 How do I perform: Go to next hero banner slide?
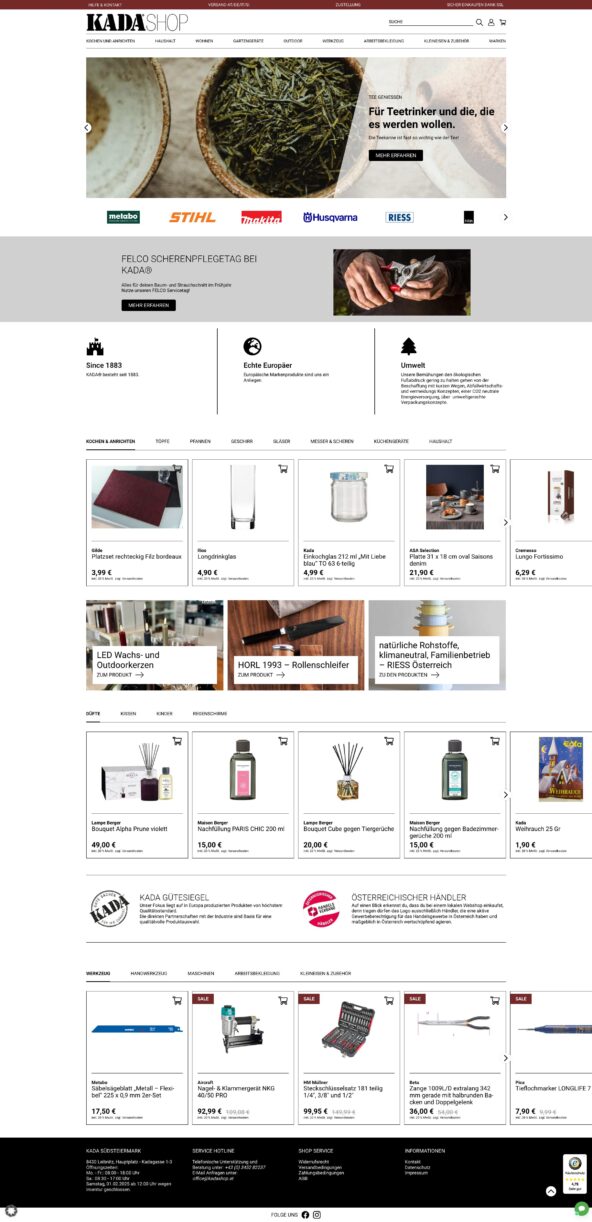click(505, 128)
